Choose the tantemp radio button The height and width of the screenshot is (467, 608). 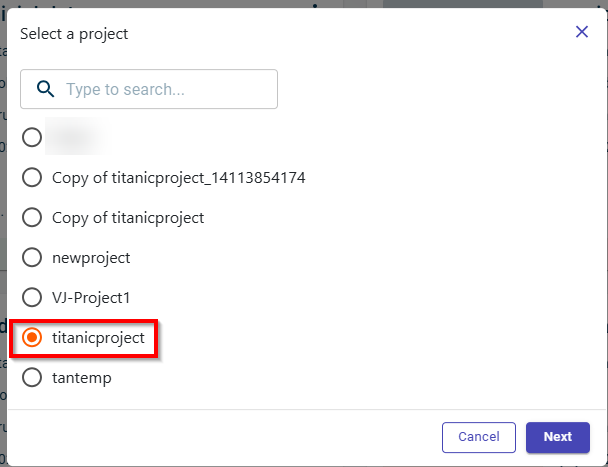tap(32, 377)
